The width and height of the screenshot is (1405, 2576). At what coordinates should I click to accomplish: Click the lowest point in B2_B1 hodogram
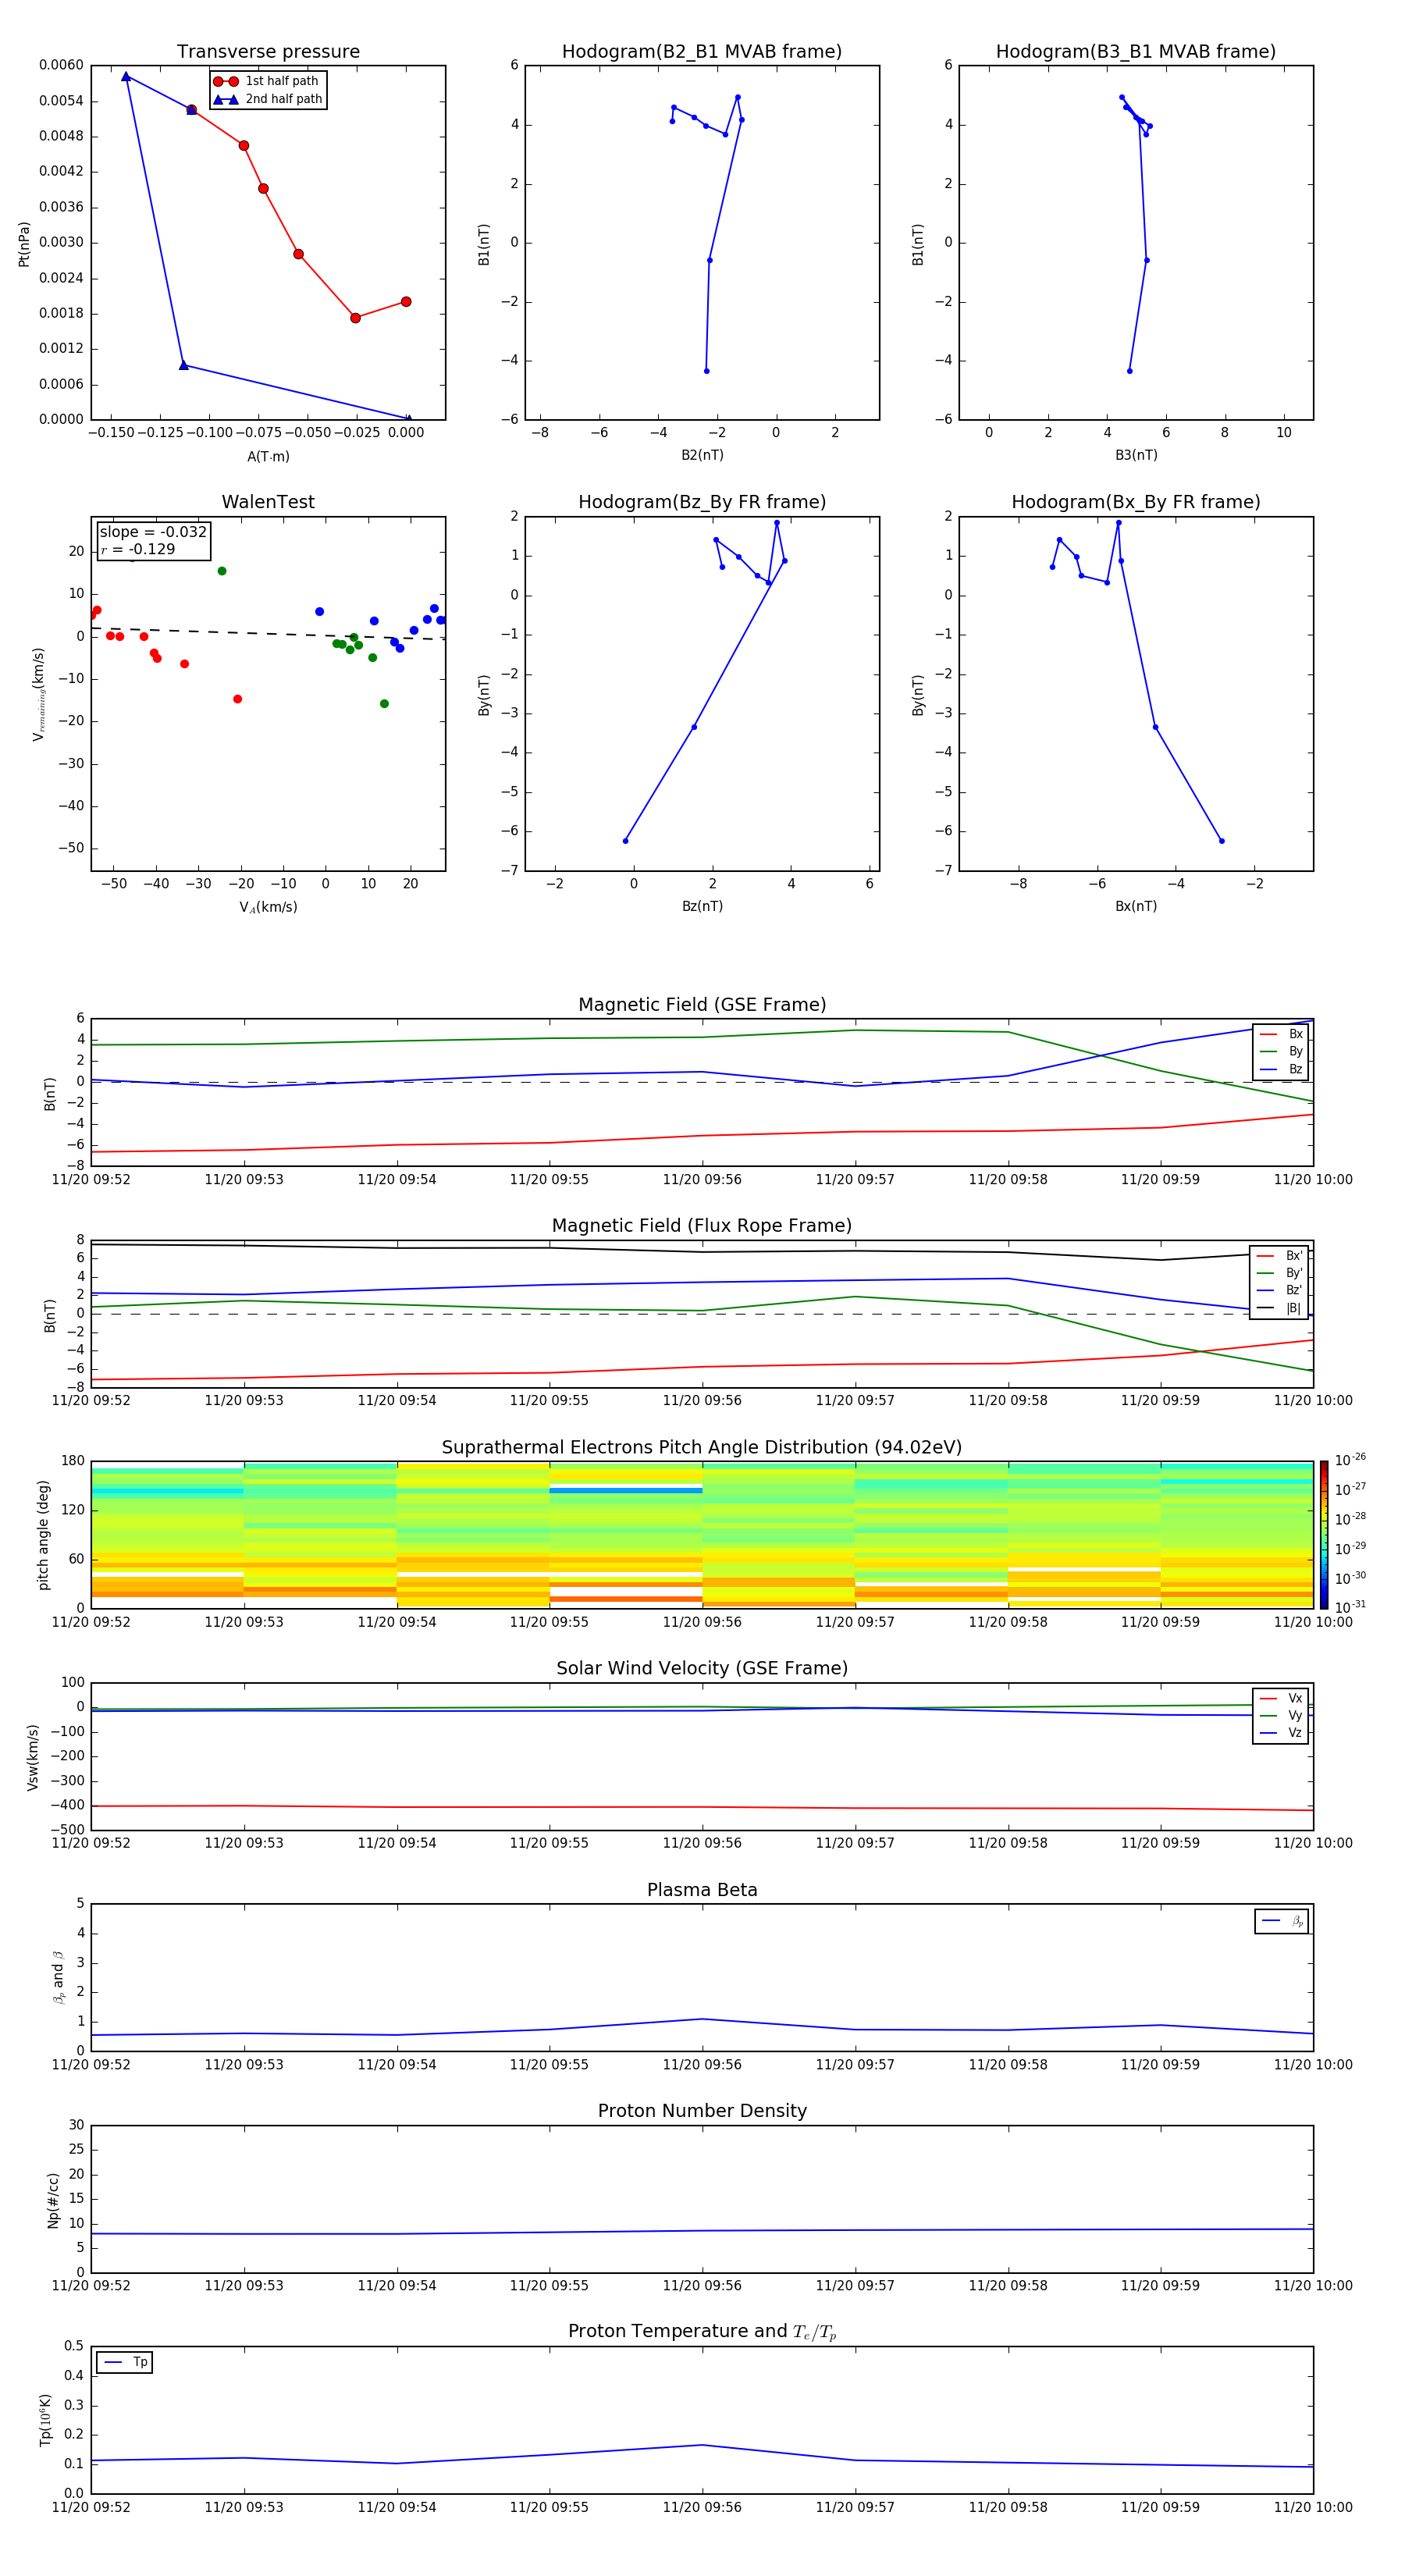tap(707, 371)
